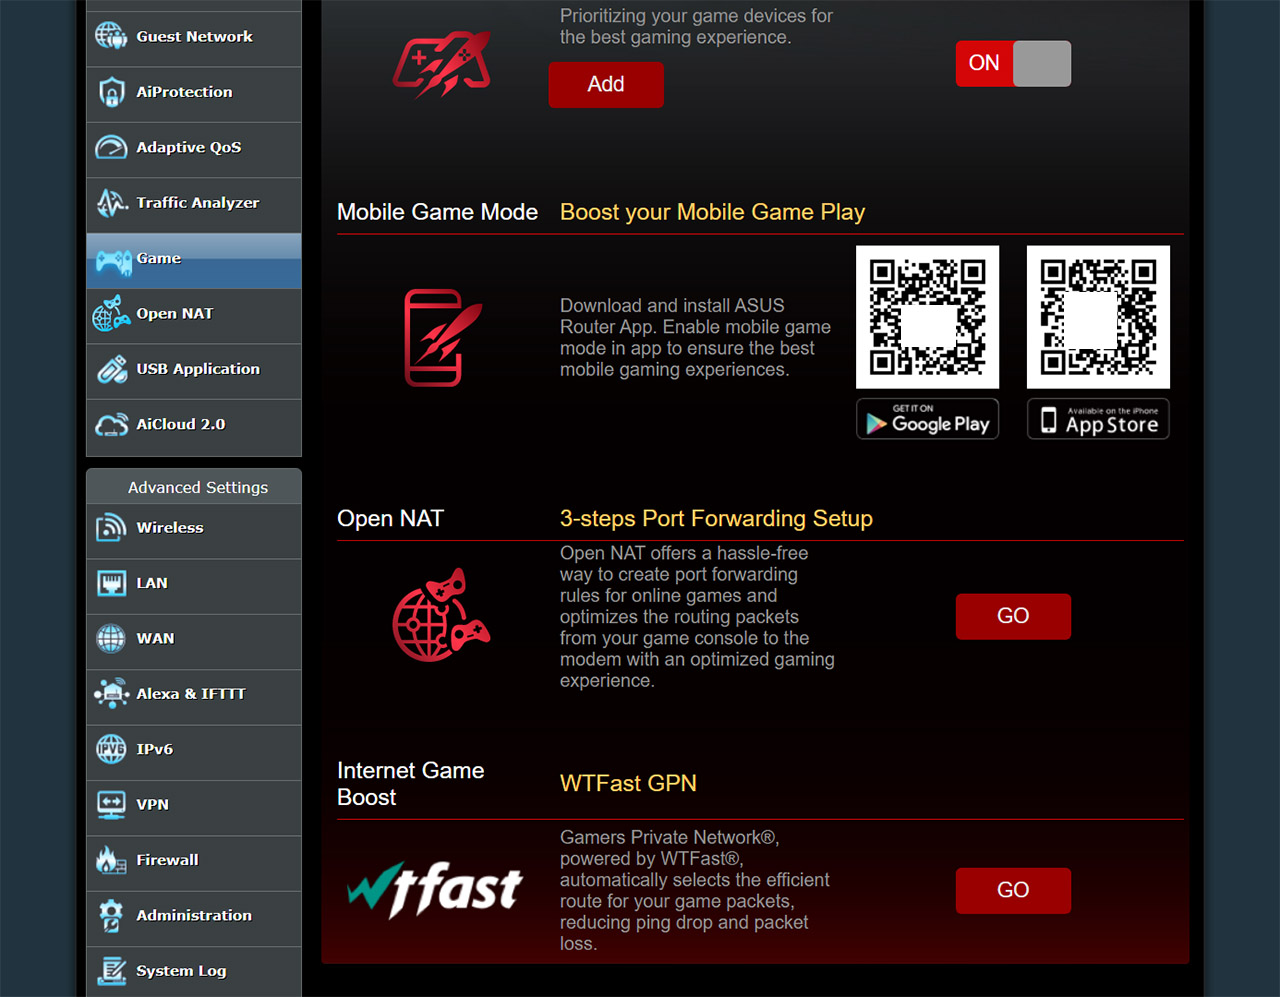Click the AiProtection shield lock icon
This screenshot has height=997, width=1280.
[111, 92]
